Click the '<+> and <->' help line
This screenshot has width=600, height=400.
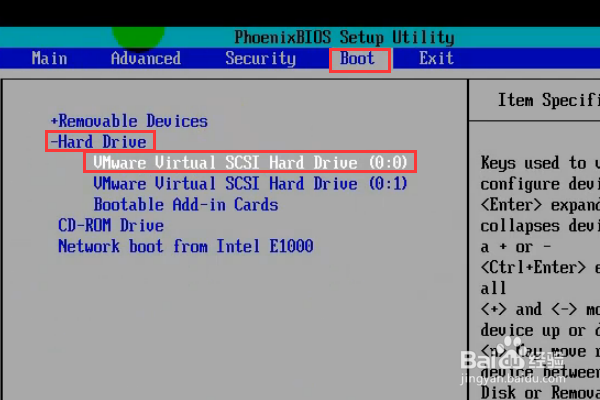click(540, 309)
